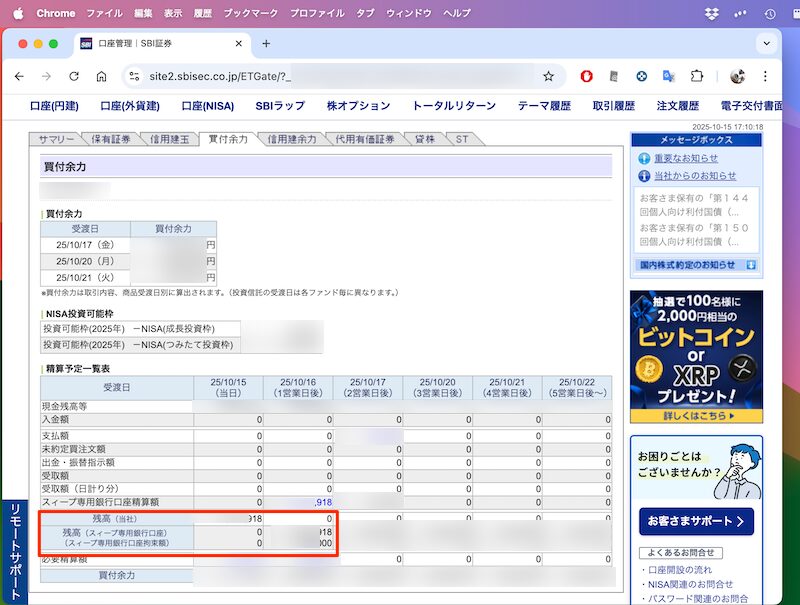This screenshot has width=800, height=605.
Task: Click the リモートサポート side panel
Action: pos(13,550)
